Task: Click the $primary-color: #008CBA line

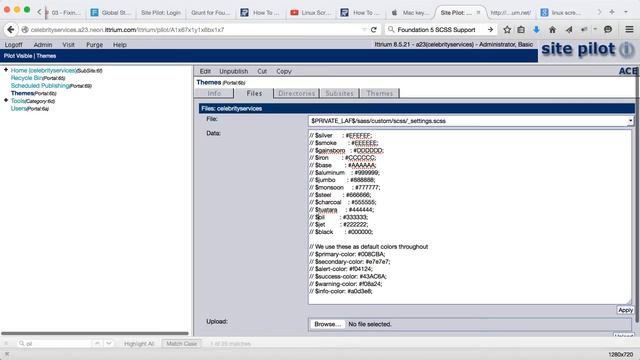Action: (x=347, y=254)
